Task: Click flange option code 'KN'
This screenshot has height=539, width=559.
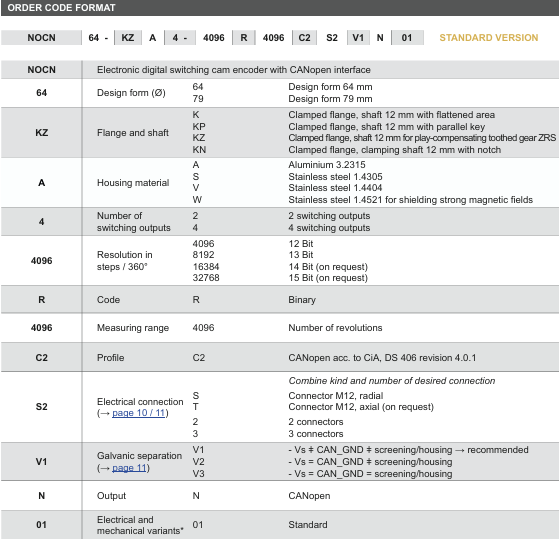Action: pos(199,150)
